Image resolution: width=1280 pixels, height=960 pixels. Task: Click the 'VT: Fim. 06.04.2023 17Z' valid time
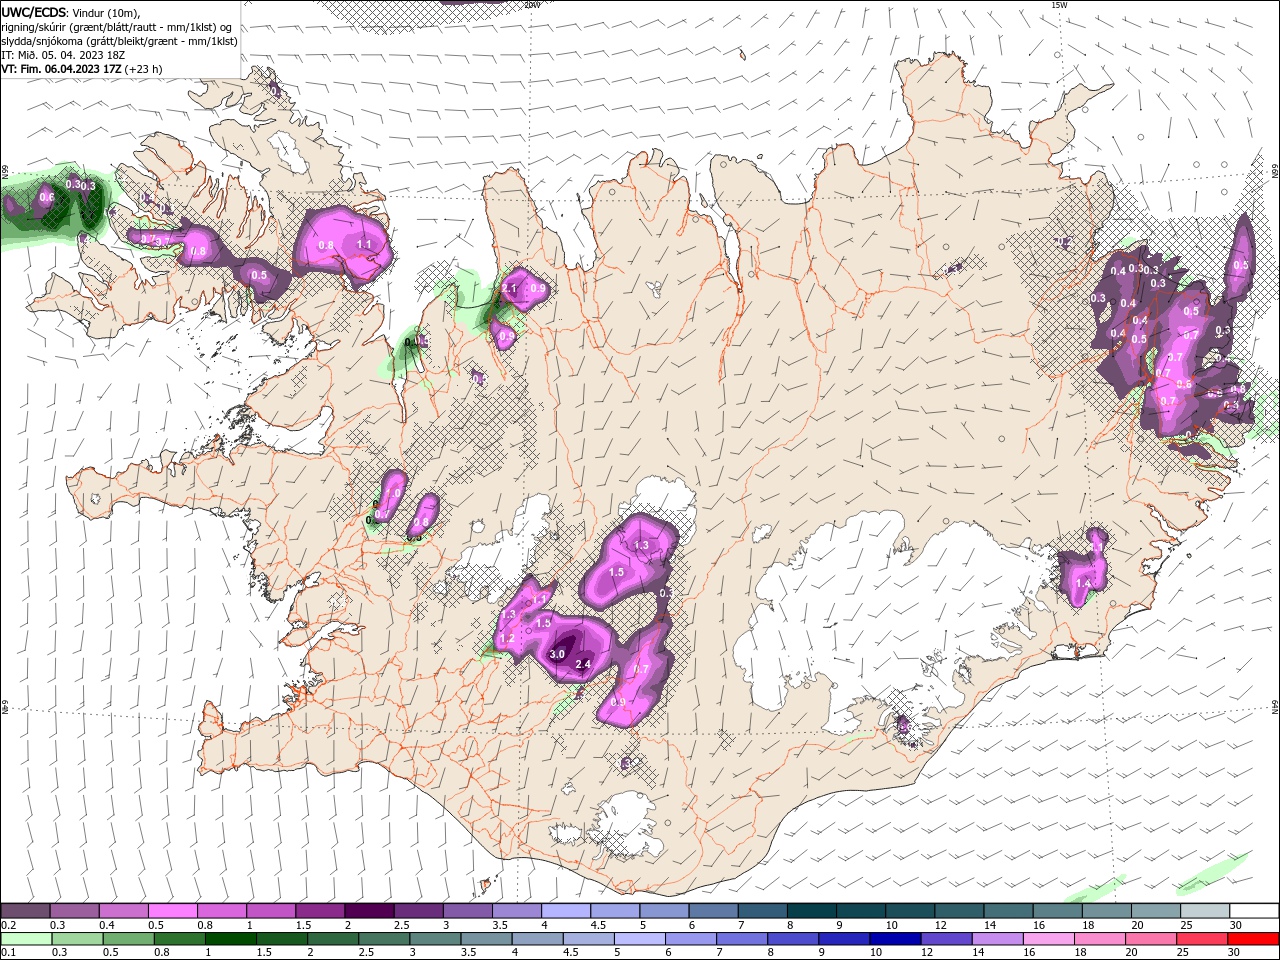coord(61,69)
